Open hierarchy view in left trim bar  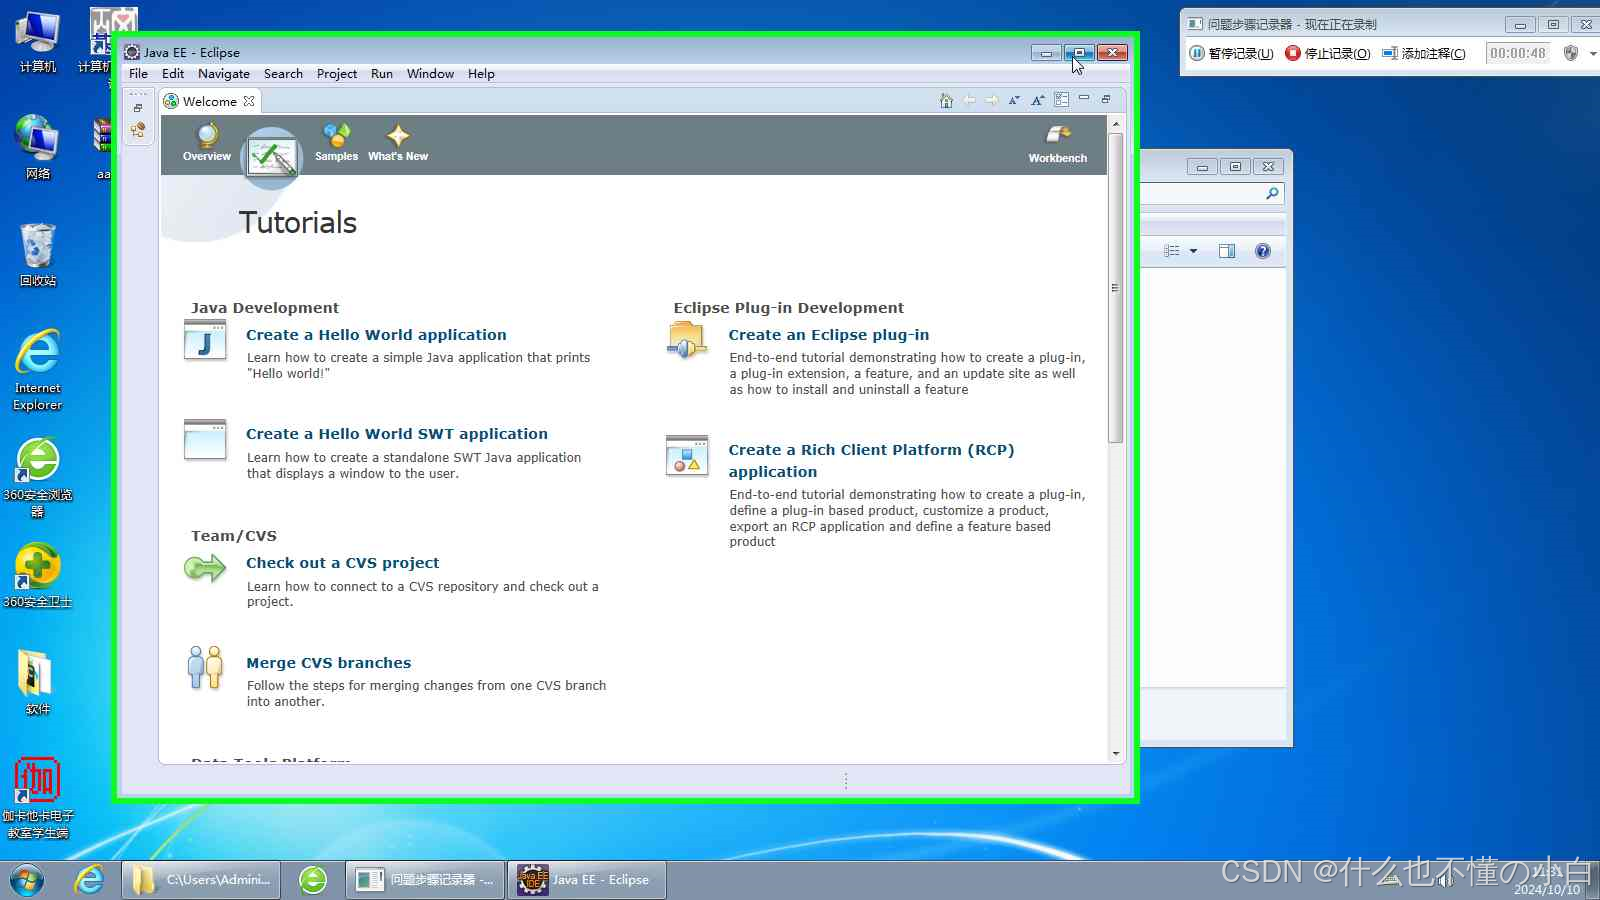click(x=138, y=130)
